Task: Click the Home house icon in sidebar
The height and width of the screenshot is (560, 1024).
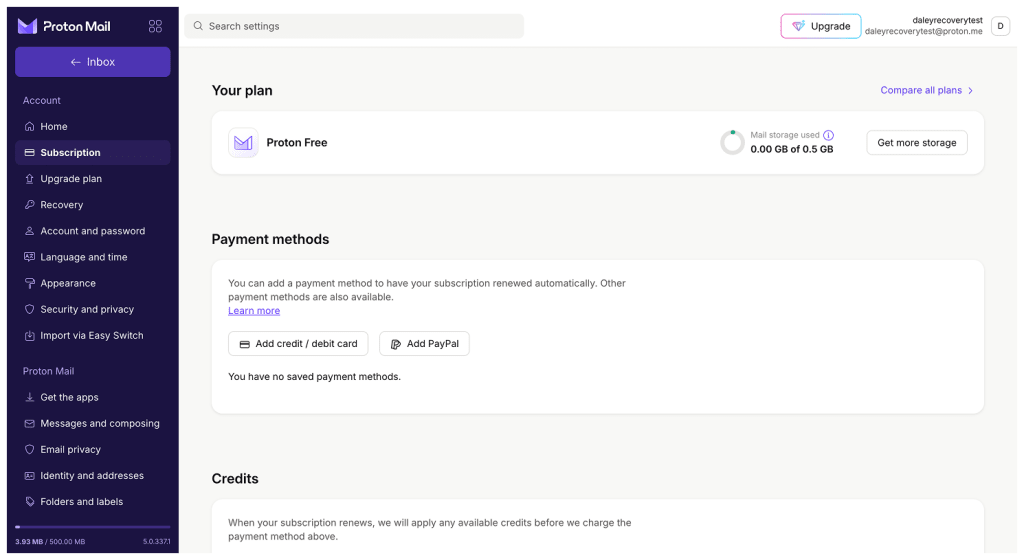Action: click(29, 127)
